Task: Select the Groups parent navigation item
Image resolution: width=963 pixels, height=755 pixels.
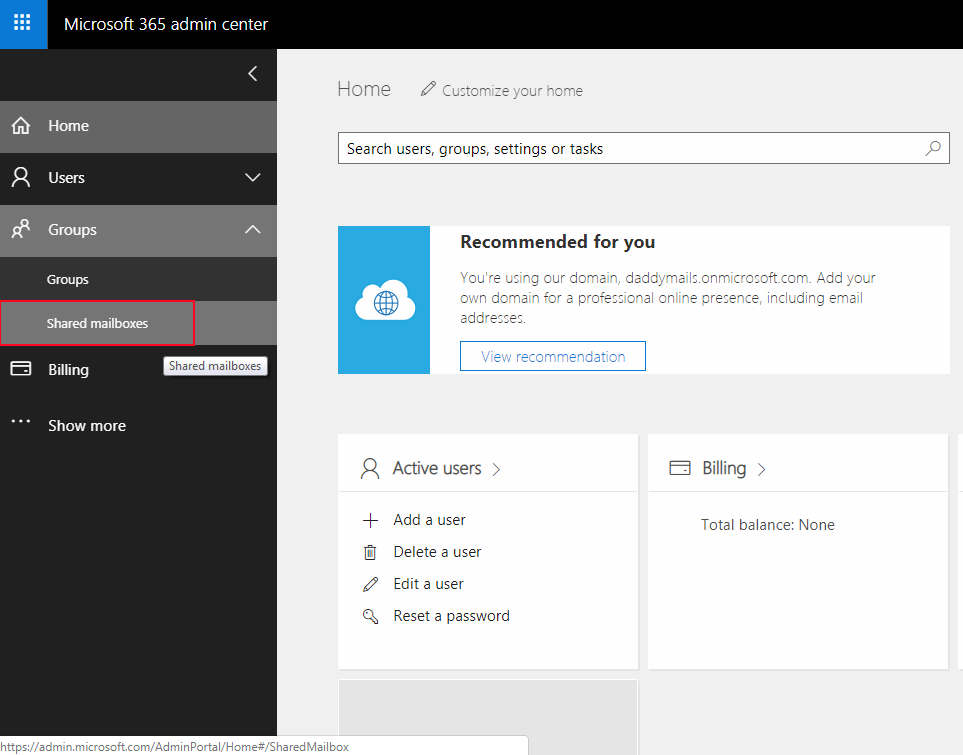Action: pos(138,230)
